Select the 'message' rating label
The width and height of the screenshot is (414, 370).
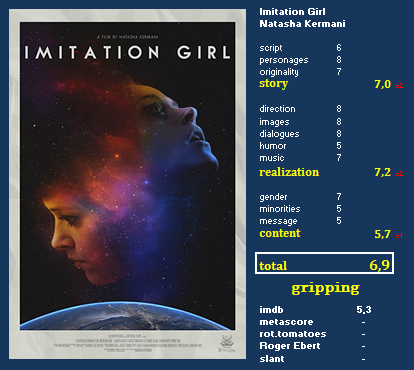(x=278, y=221)
